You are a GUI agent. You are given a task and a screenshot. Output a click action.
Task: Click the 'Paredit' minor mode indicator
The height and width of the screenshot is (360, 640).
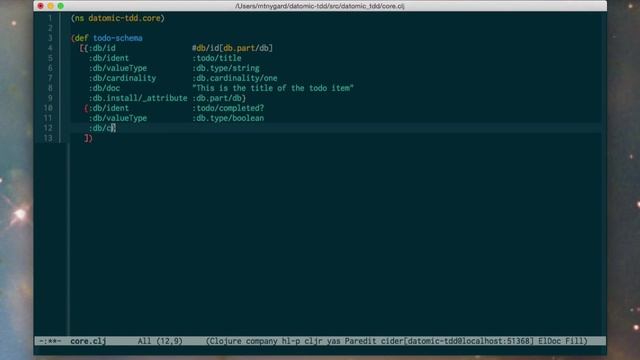coord(360,341)
